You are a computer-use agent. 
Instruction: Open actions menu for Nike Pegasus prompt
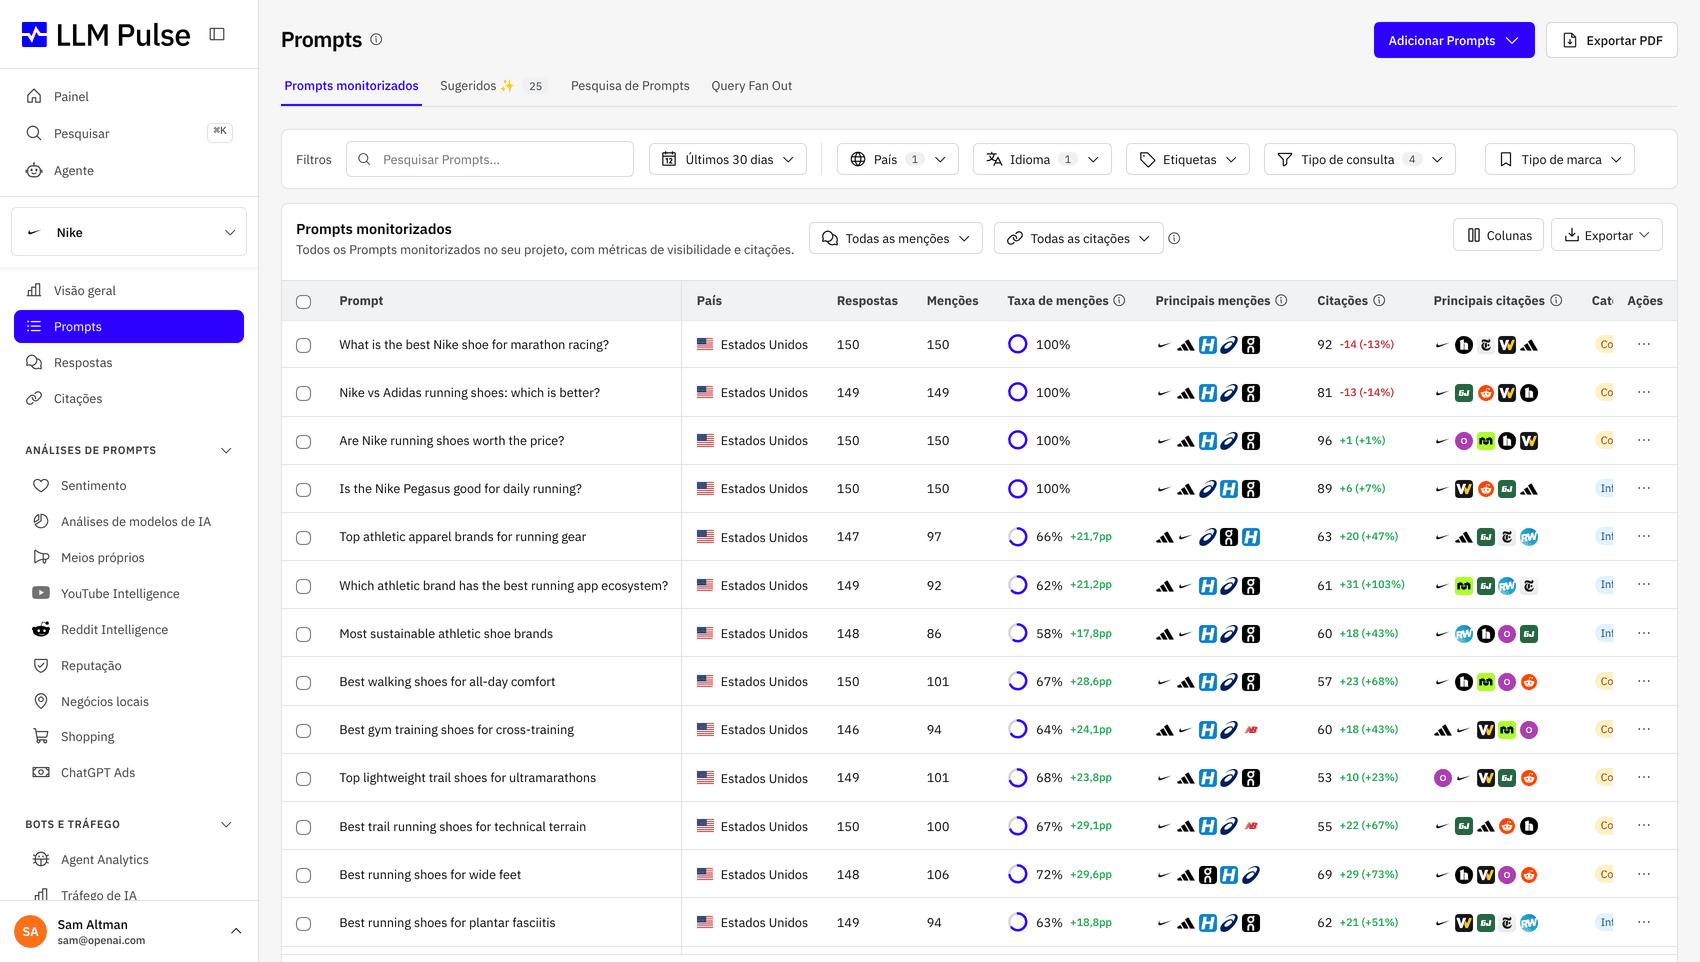pos(1644,488)
